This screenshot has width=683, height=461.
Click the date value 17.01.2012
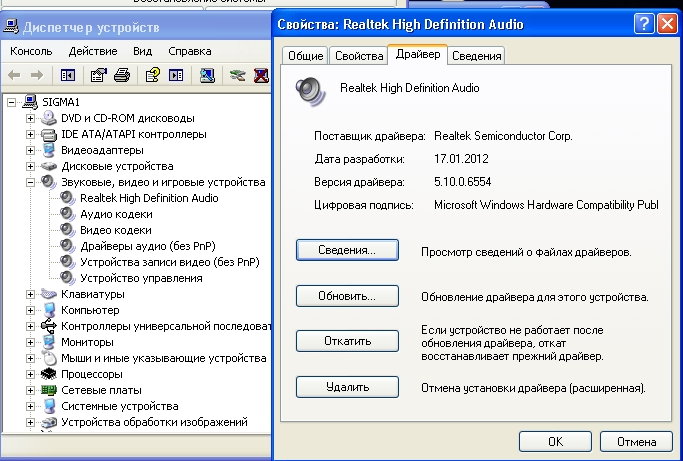461,159
